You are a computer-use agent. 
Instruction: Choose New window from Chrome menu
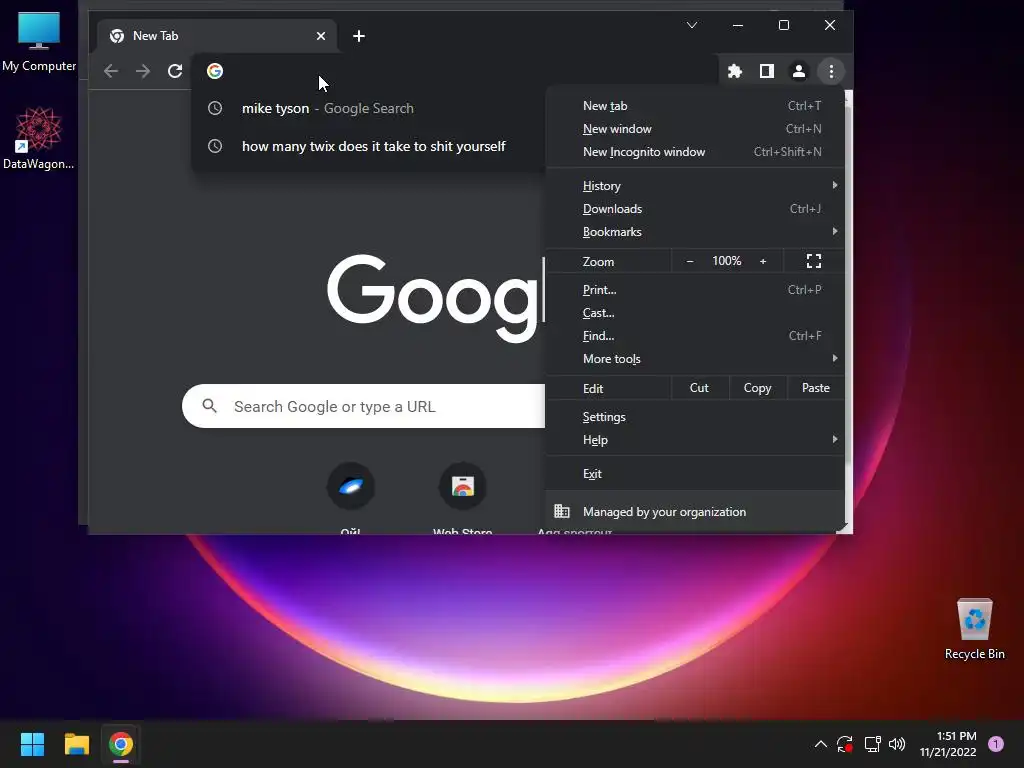(695, 129)
